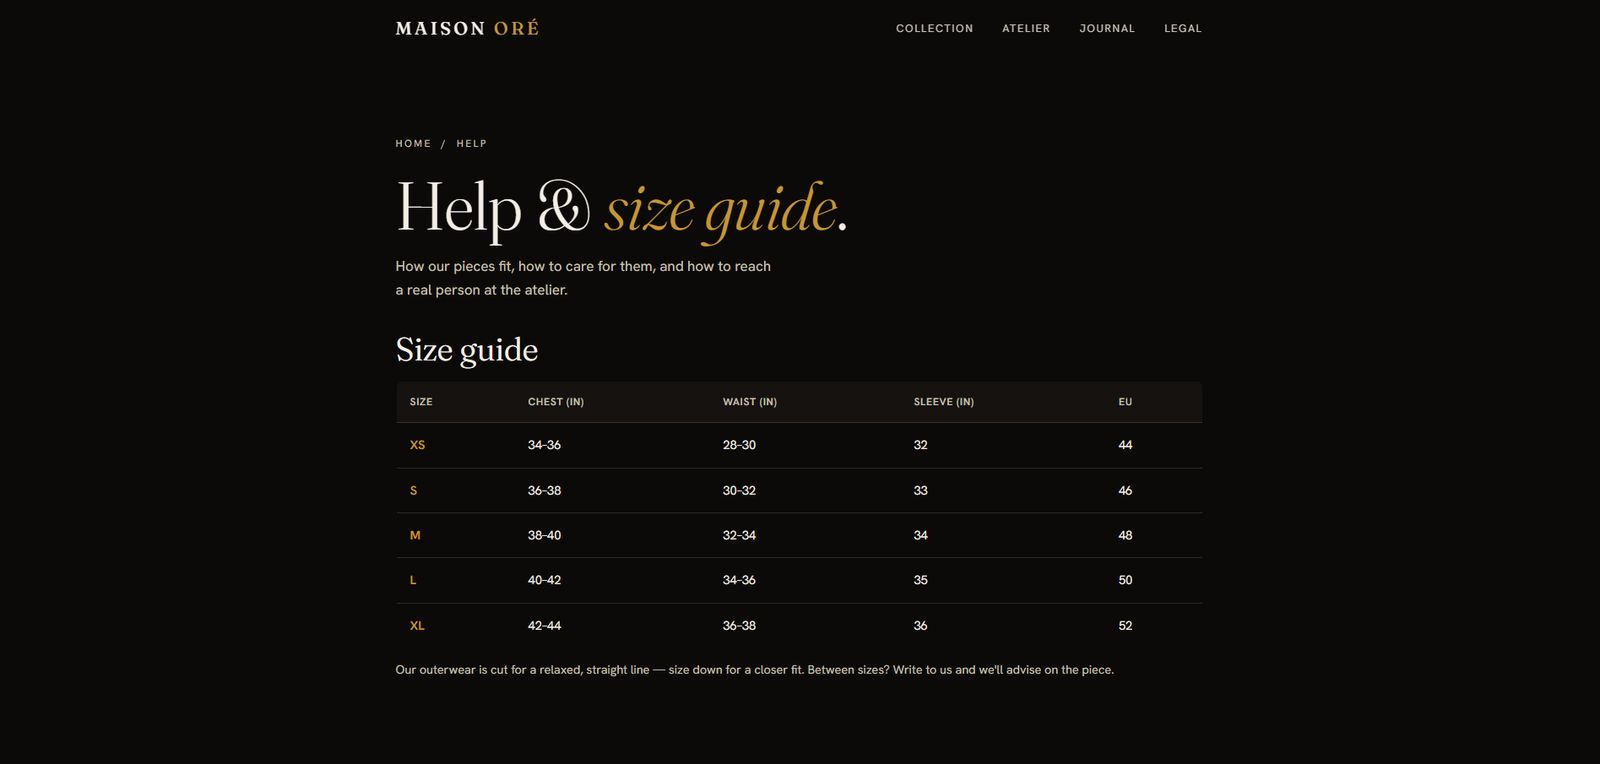
Task: Click EU size 52
Action: tap(1125, 626)
